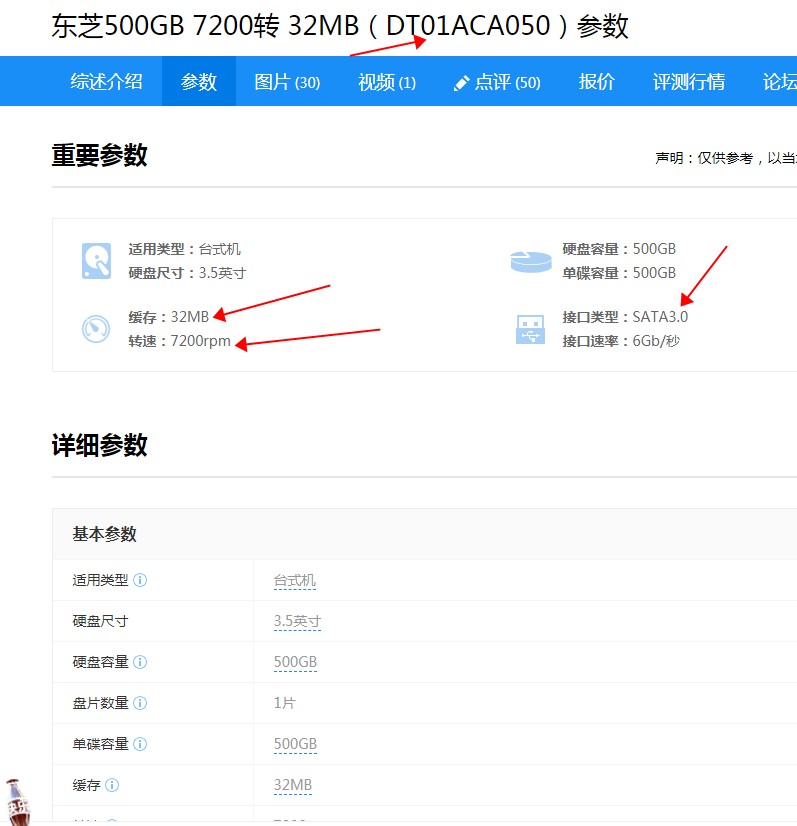Click the 接口速率：6Gb/秒 summary text

pos(621,341)
